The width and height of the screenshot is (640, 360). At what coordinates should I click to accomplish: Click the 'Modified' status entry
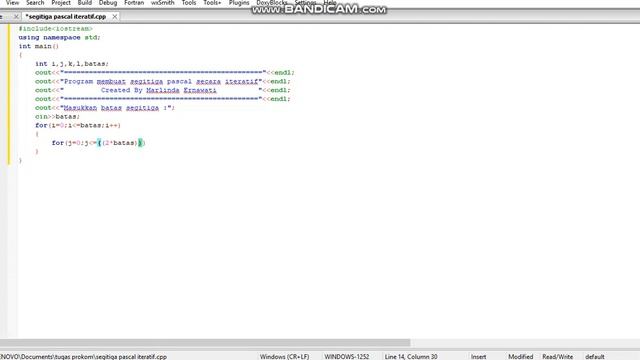pyautogui.click(x=520, y=357)
